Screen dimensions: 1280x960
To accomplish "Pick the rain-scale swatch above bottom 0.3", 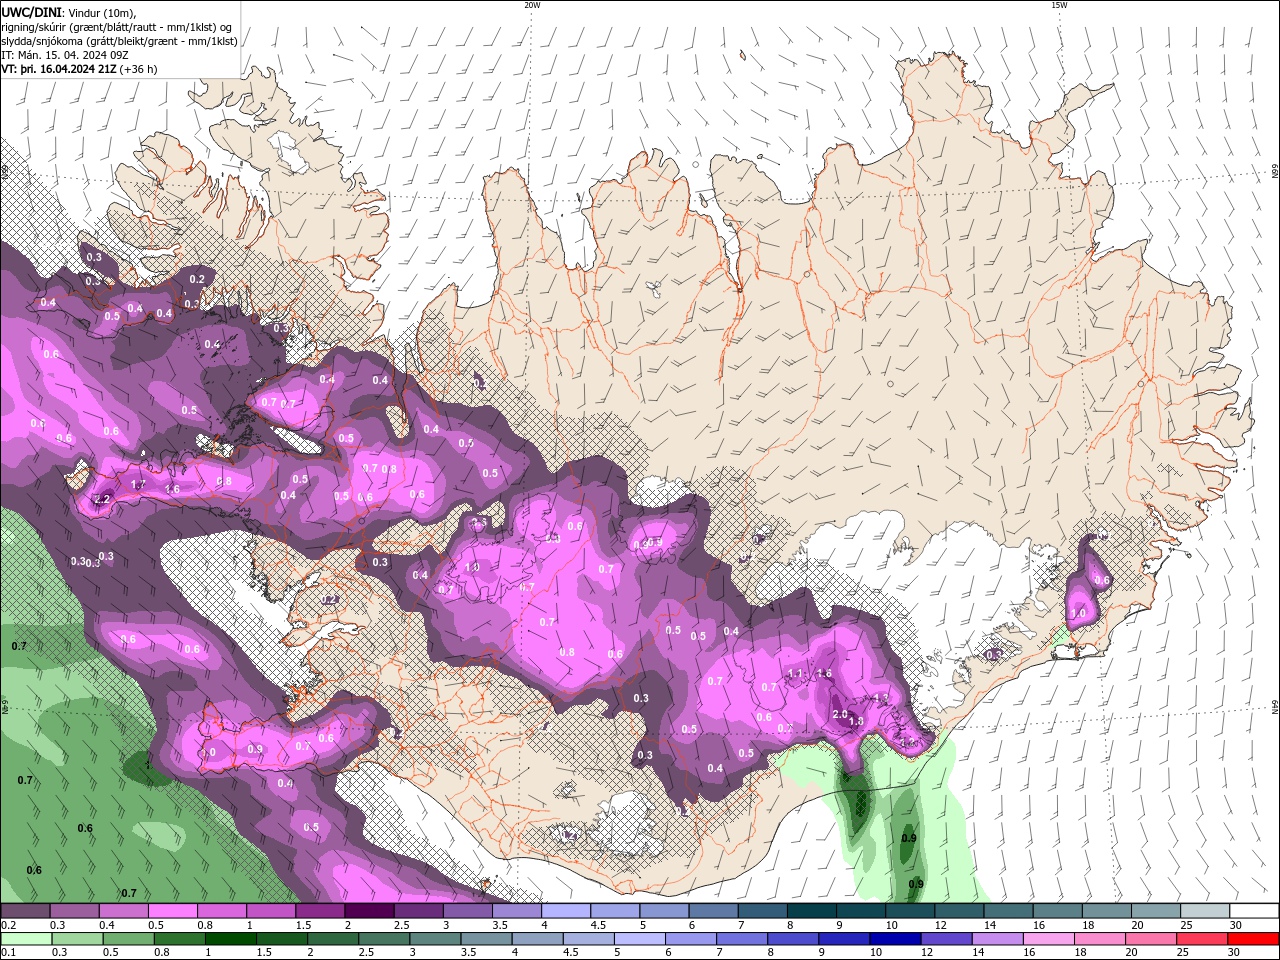I will (x=77, y=939).
